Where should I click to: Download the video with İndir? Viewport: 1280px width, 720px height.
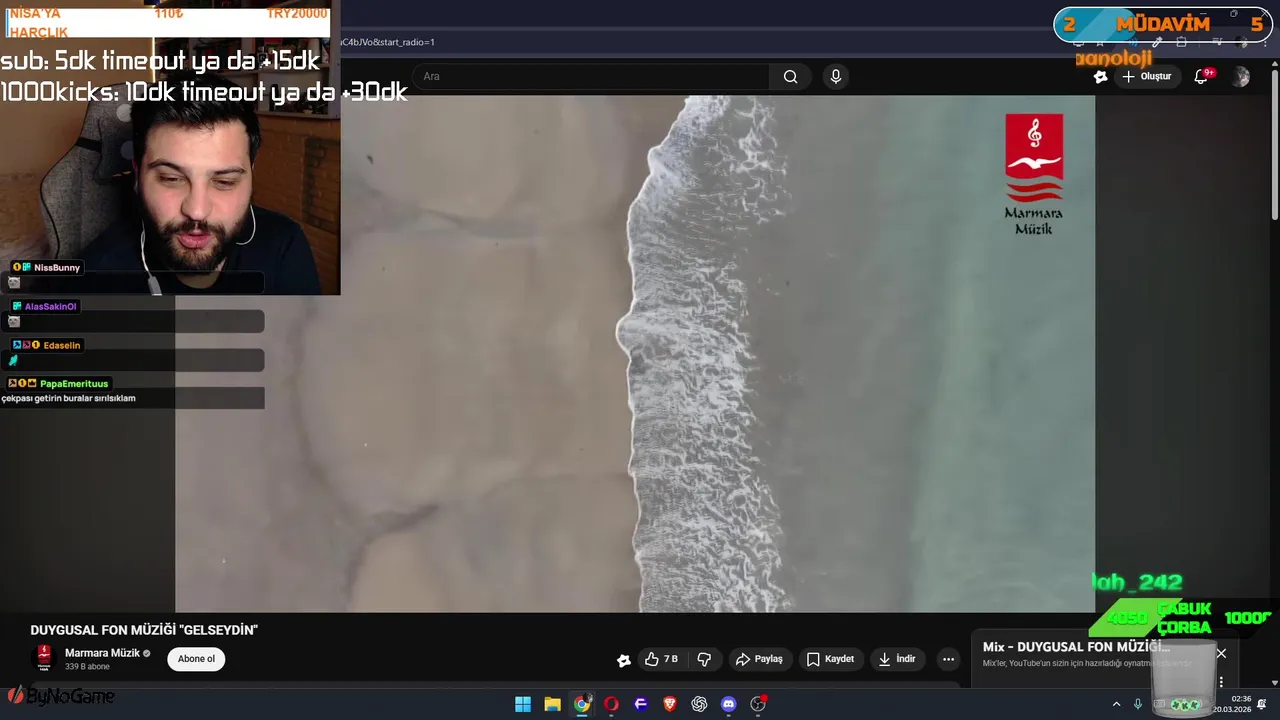pos(897,659)
